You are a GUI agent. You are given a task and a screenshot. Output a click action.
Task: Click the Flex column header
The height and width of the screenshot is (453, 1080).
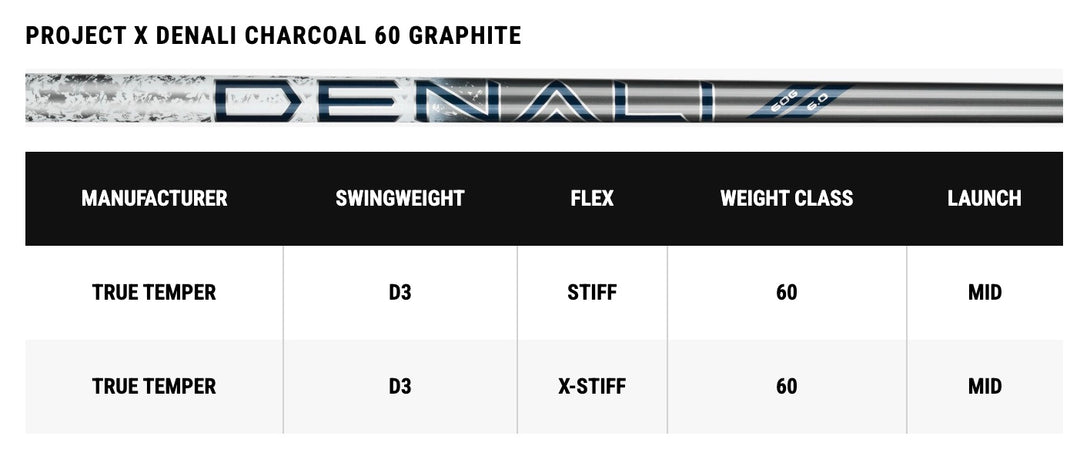[x=592, y=198]
